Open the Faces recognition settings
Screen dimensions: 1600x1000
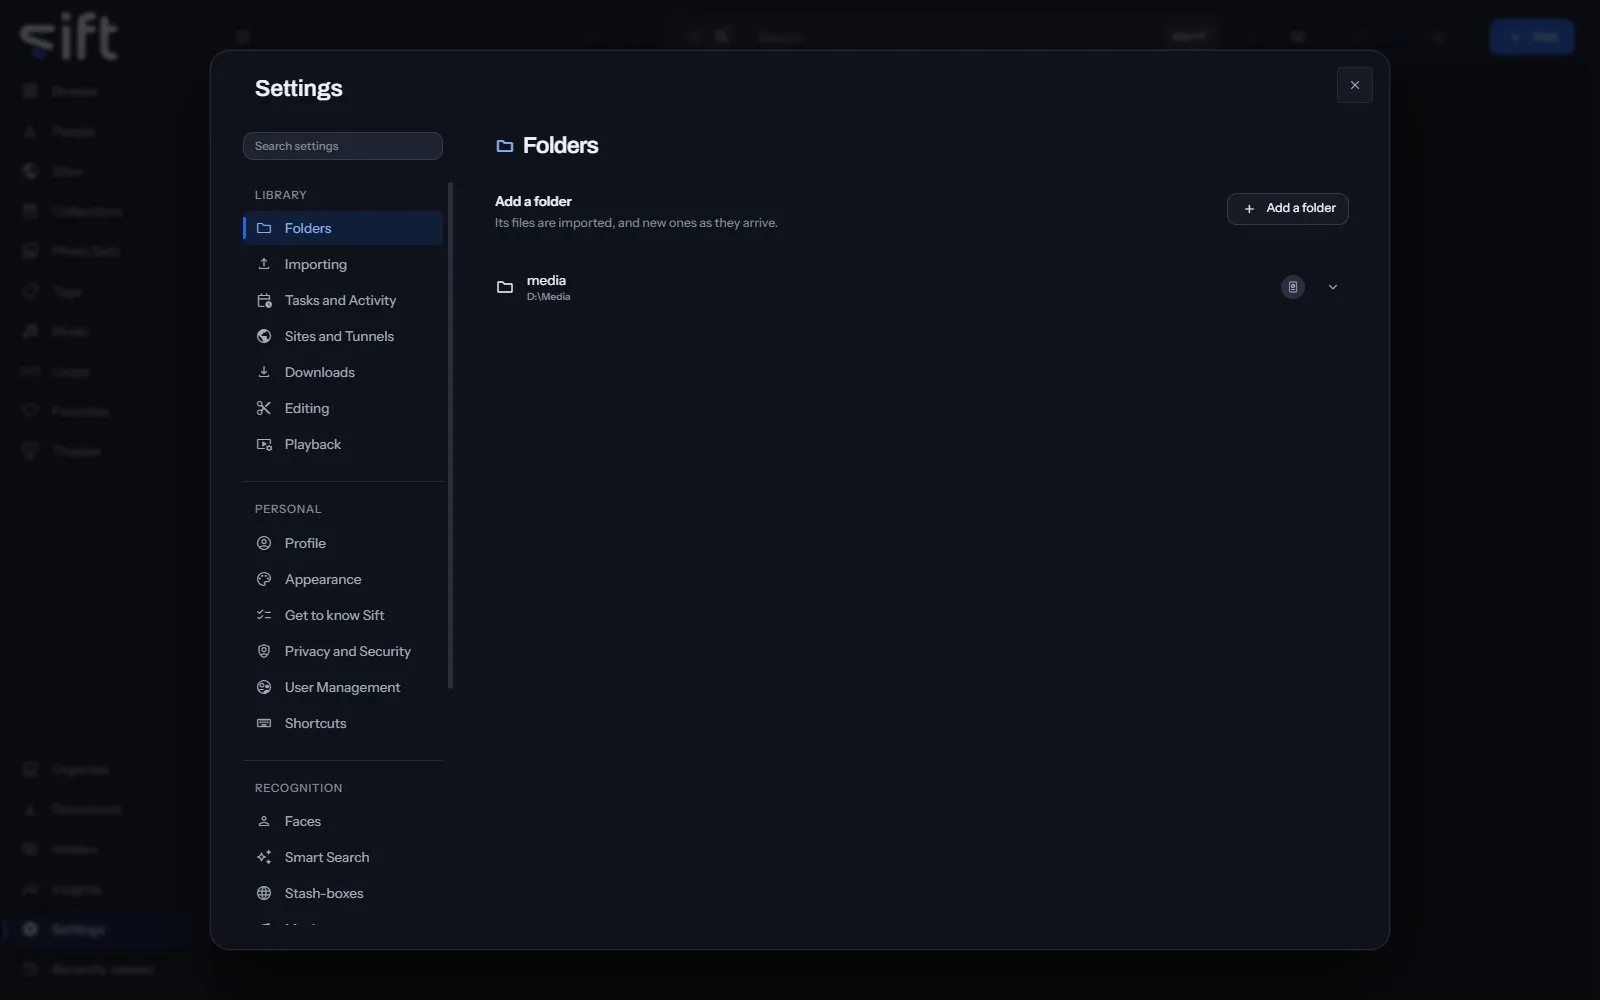[343, 821]
